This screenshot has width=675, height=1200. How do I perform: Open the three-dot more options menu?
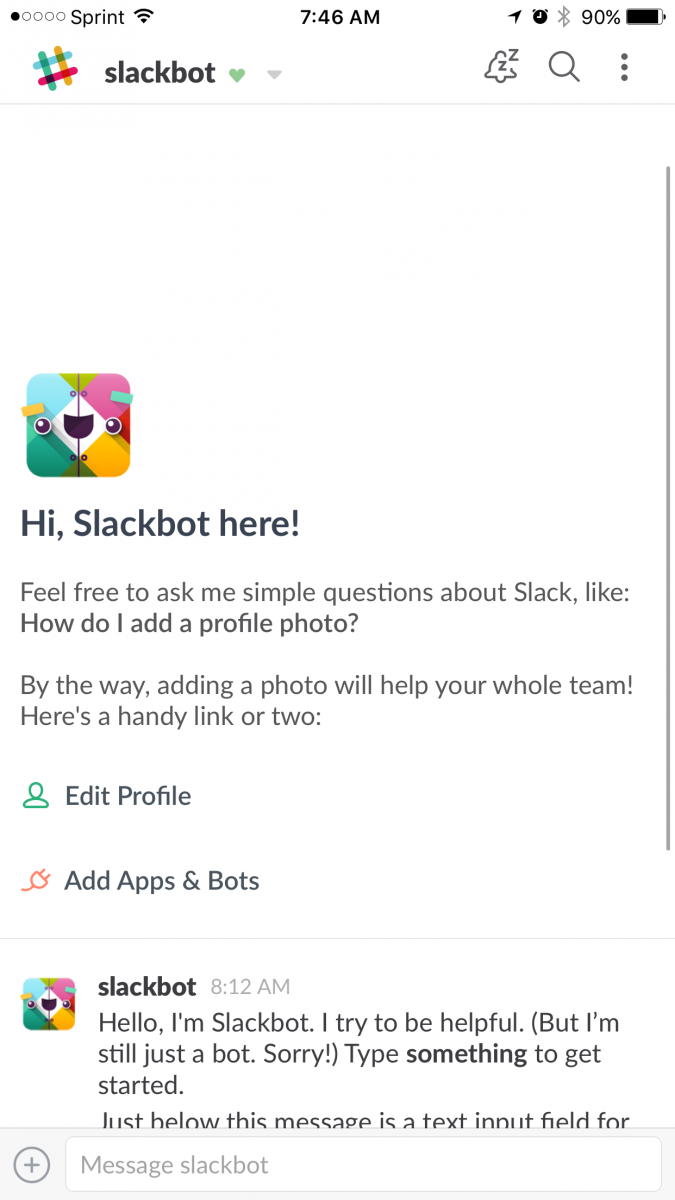(624, 67)
